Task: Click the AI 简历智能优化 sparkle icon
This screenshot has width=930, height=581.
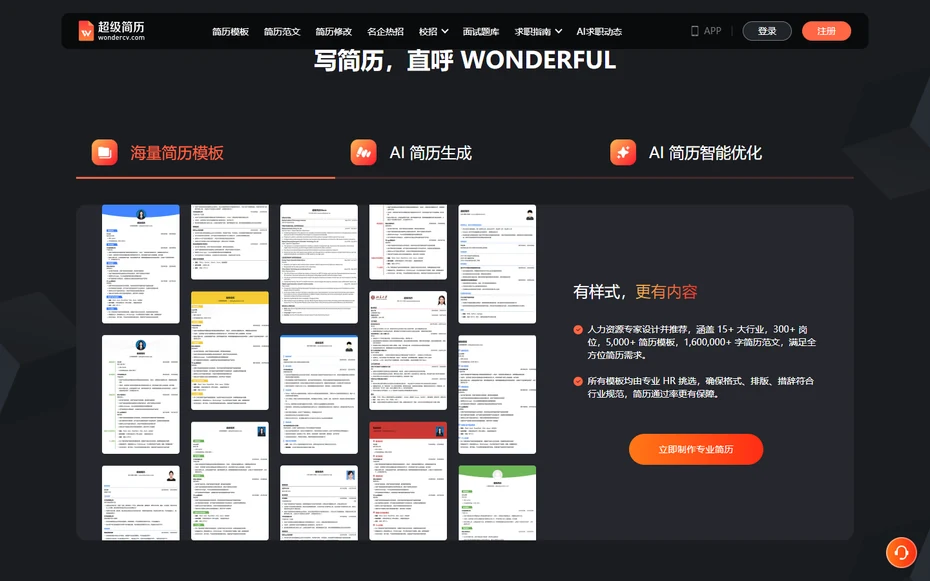Action: 623,152
